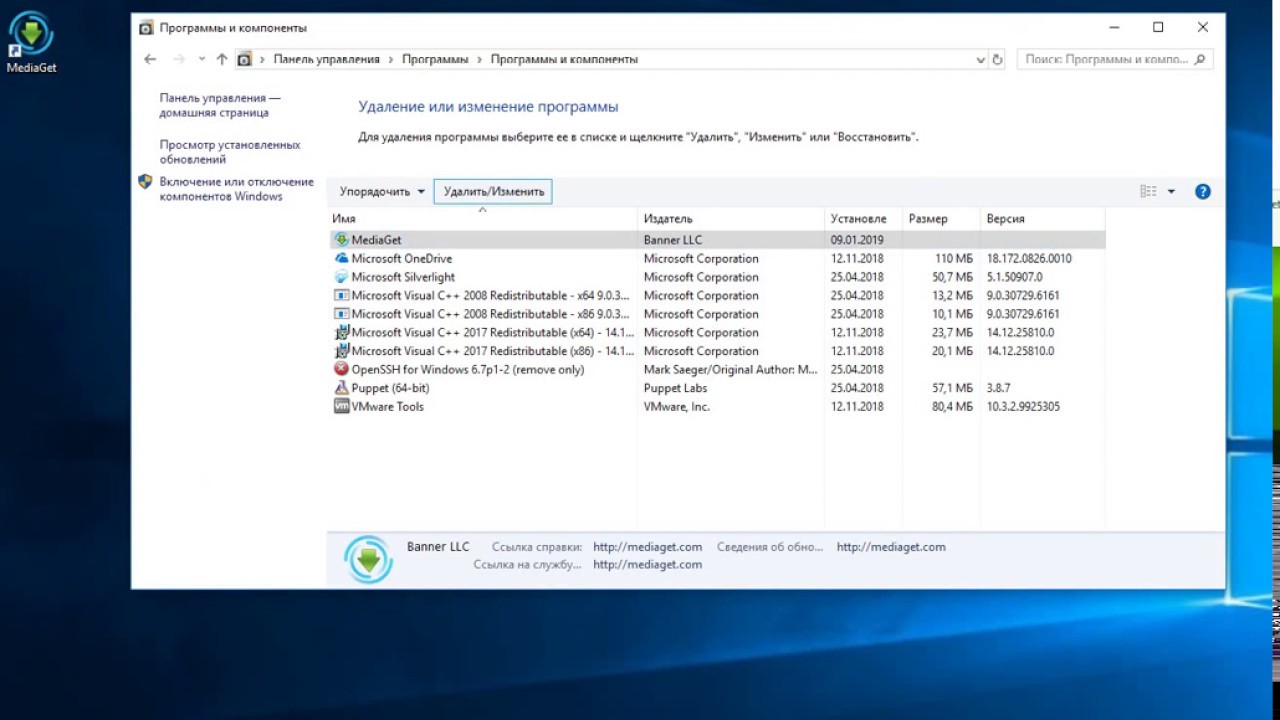The image size is (1280, 720).
Task: Click version 18.172.0826.0010 cell
Action: (x=1029, y=258)
